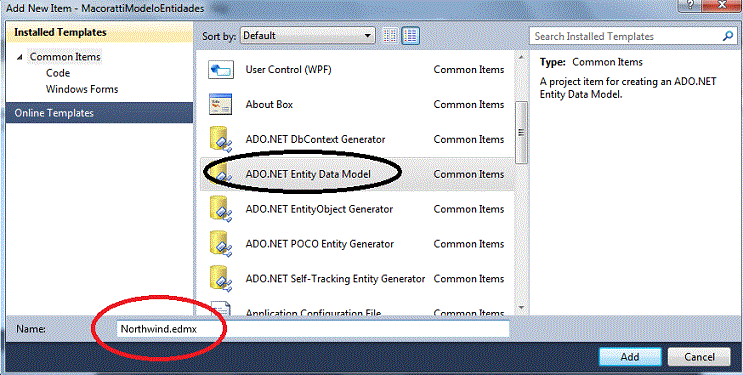Open the Installed Templates section
The width and height of the screenshot is (743, 375).
tap(100, 33)
